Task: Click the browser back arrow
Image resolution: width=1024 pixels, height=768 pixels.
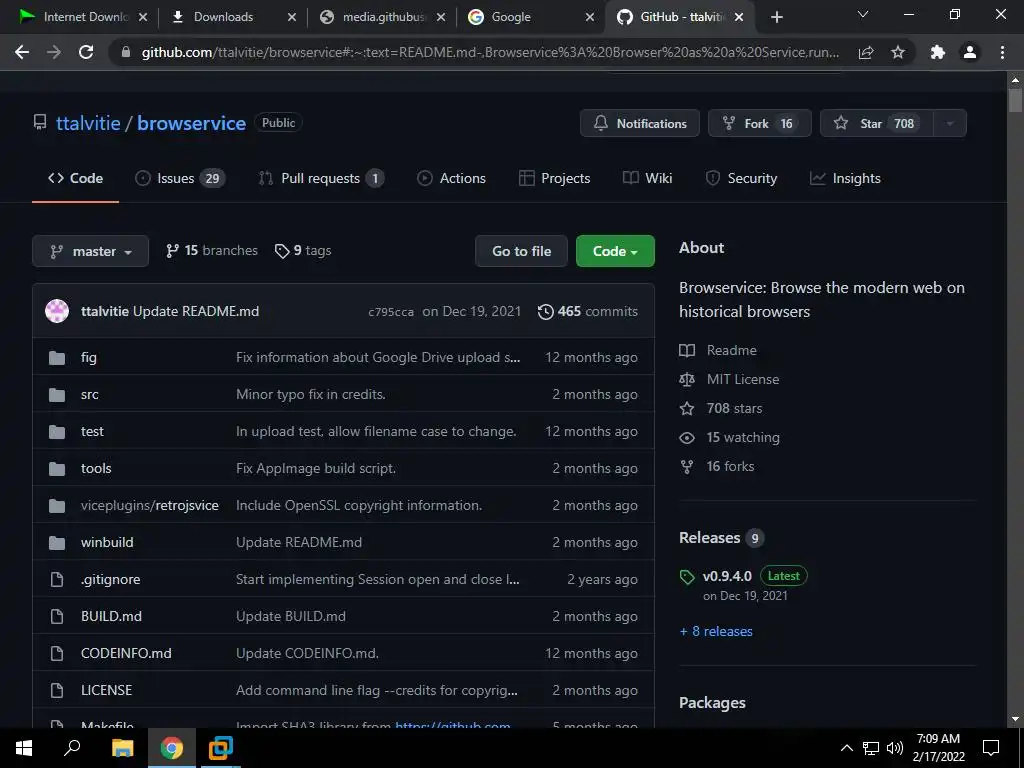Action: click(x=22, y=52)
